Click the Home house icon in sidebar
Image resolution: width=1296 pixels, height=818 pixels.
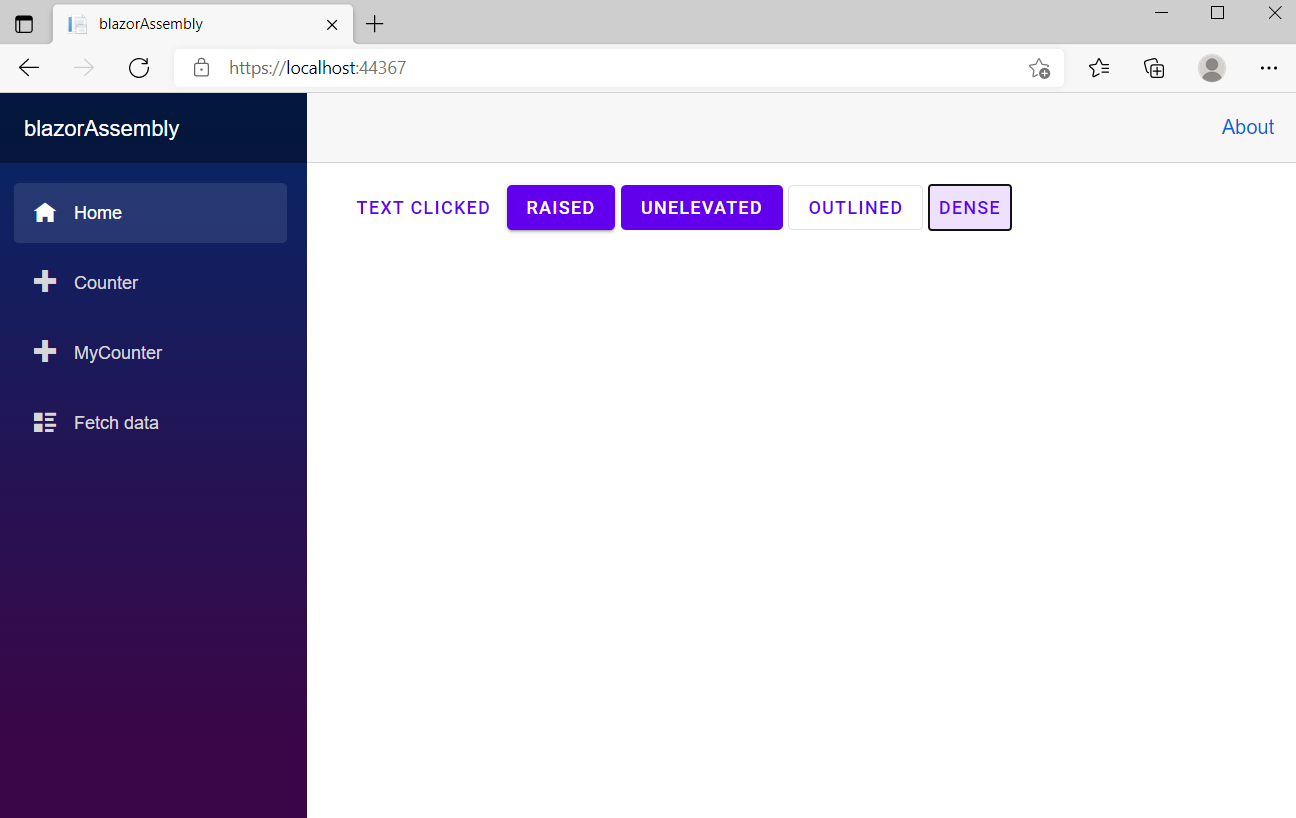tap(45, 213)
